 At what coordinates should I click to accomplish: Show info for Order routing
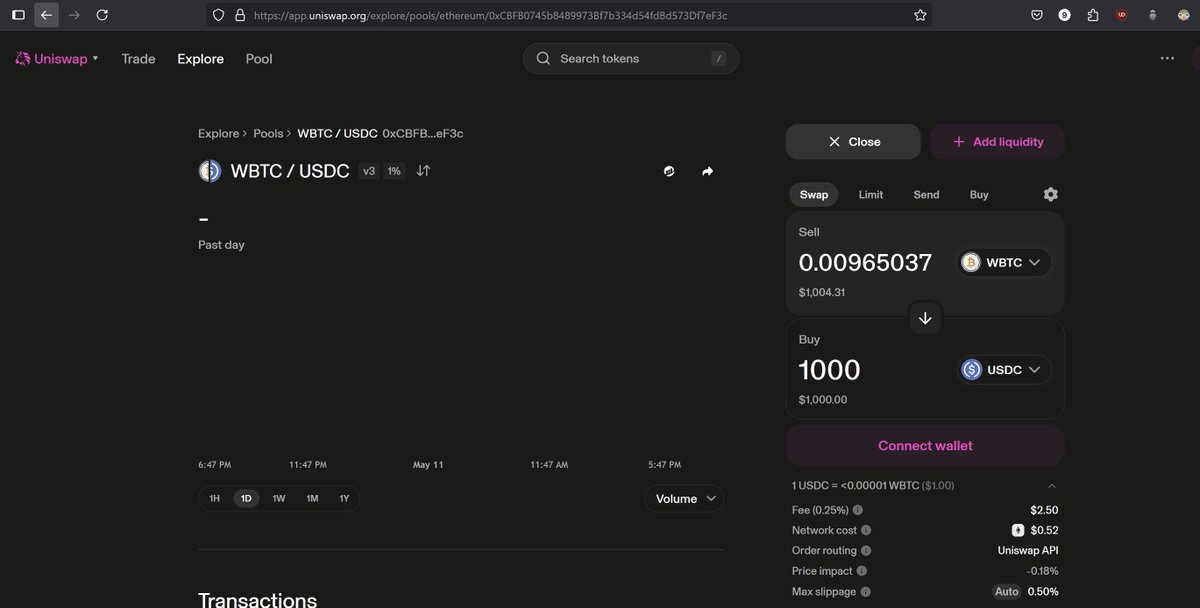(x=866, y=550)
